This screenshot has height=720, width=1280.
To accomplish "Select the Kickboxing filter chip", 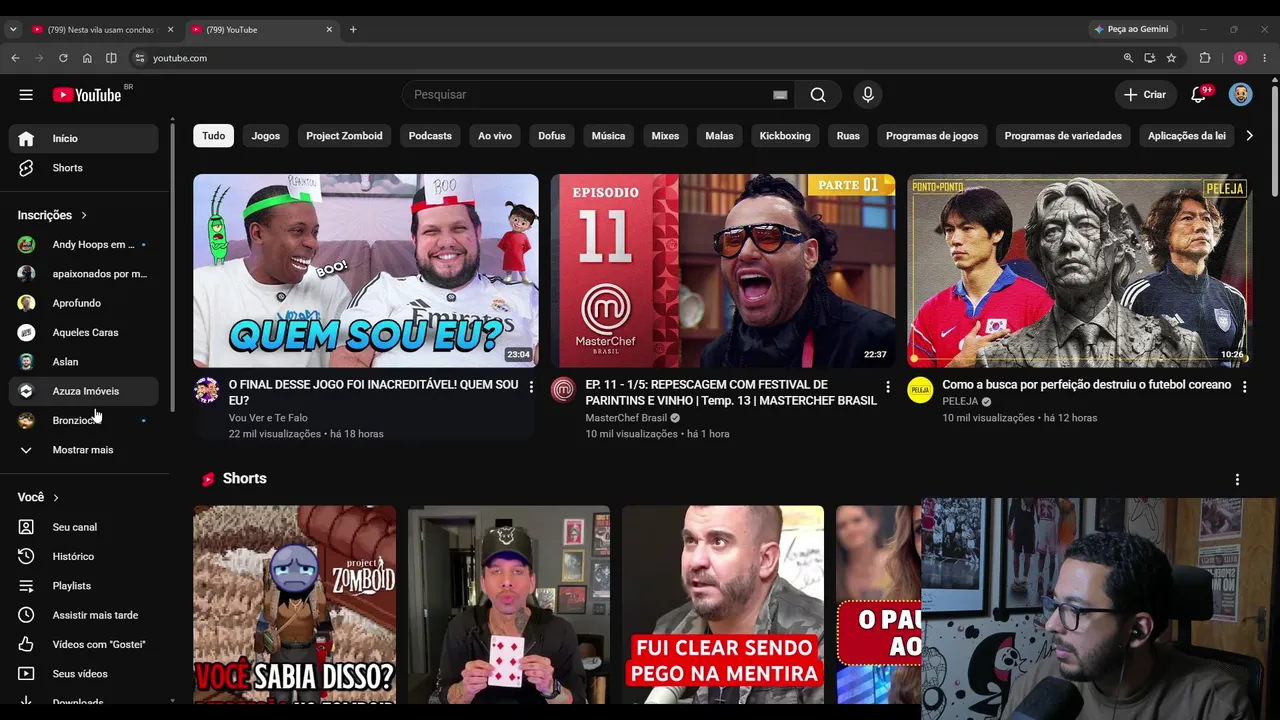I will coord(785,136).
